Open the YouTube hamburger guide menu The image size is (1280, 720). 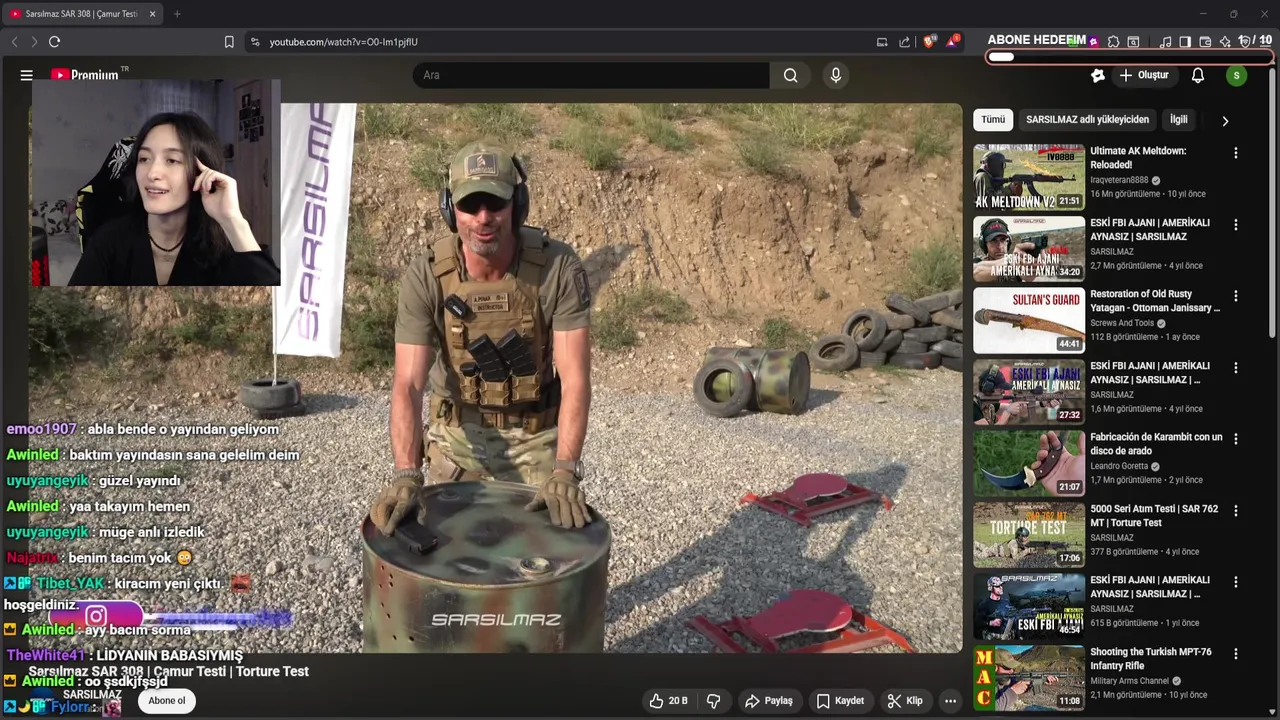(27, 75)
